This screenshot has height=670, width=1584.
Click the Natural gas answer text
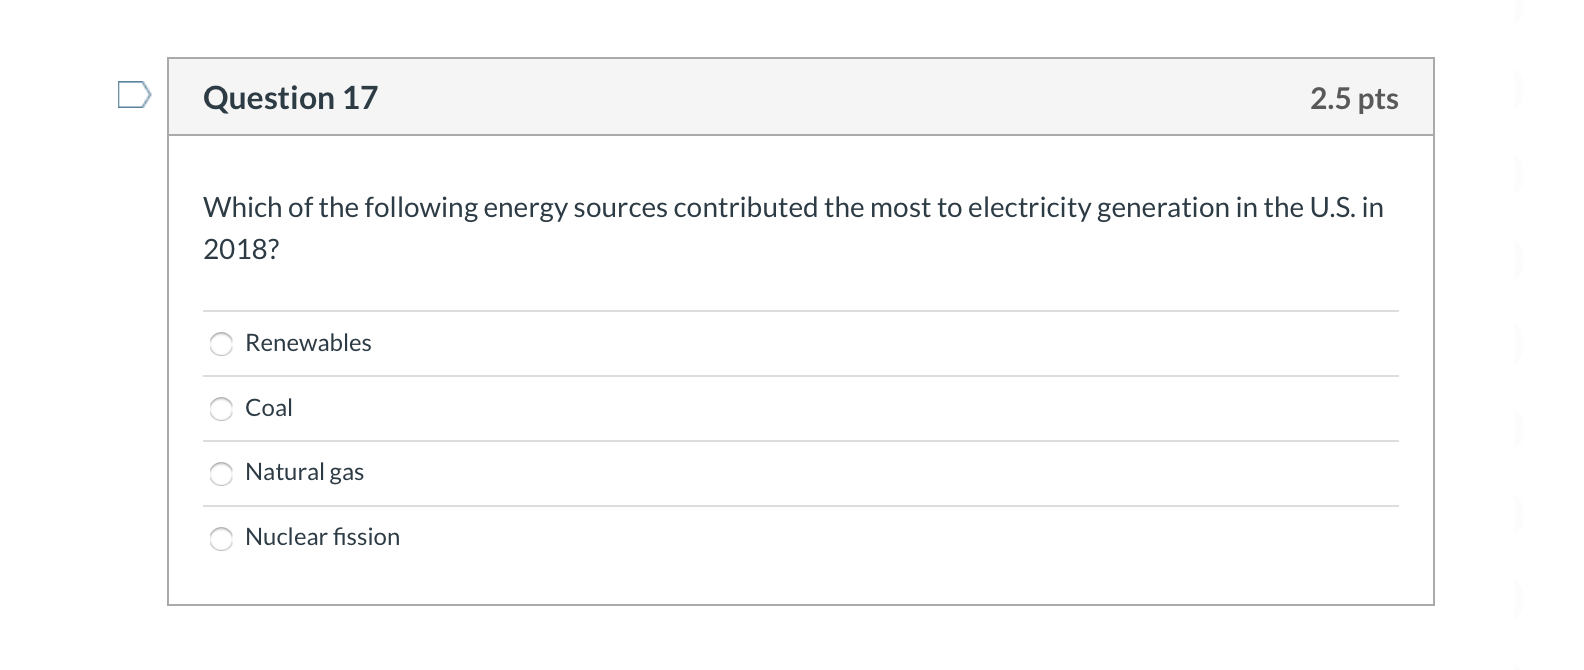(x=304, y=472)
